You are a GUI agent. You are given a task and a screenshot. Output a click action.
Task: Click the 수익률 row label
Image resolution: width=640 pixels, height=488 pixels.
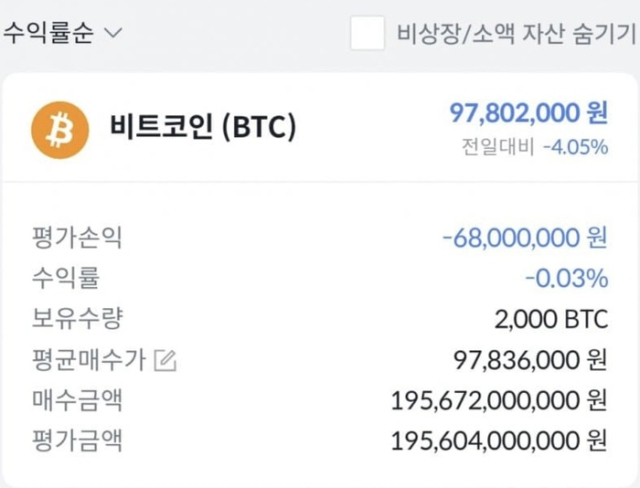(x=65, y=278)
